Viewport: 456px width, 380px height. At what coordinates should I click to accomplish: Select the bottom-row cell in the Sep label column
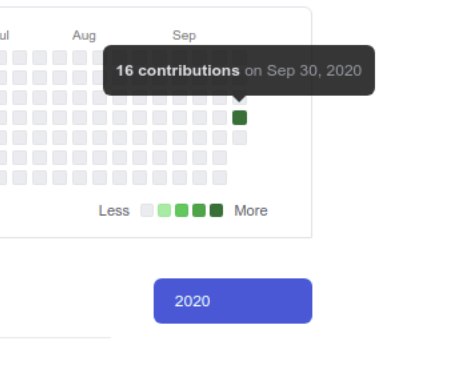pos(180,178)
